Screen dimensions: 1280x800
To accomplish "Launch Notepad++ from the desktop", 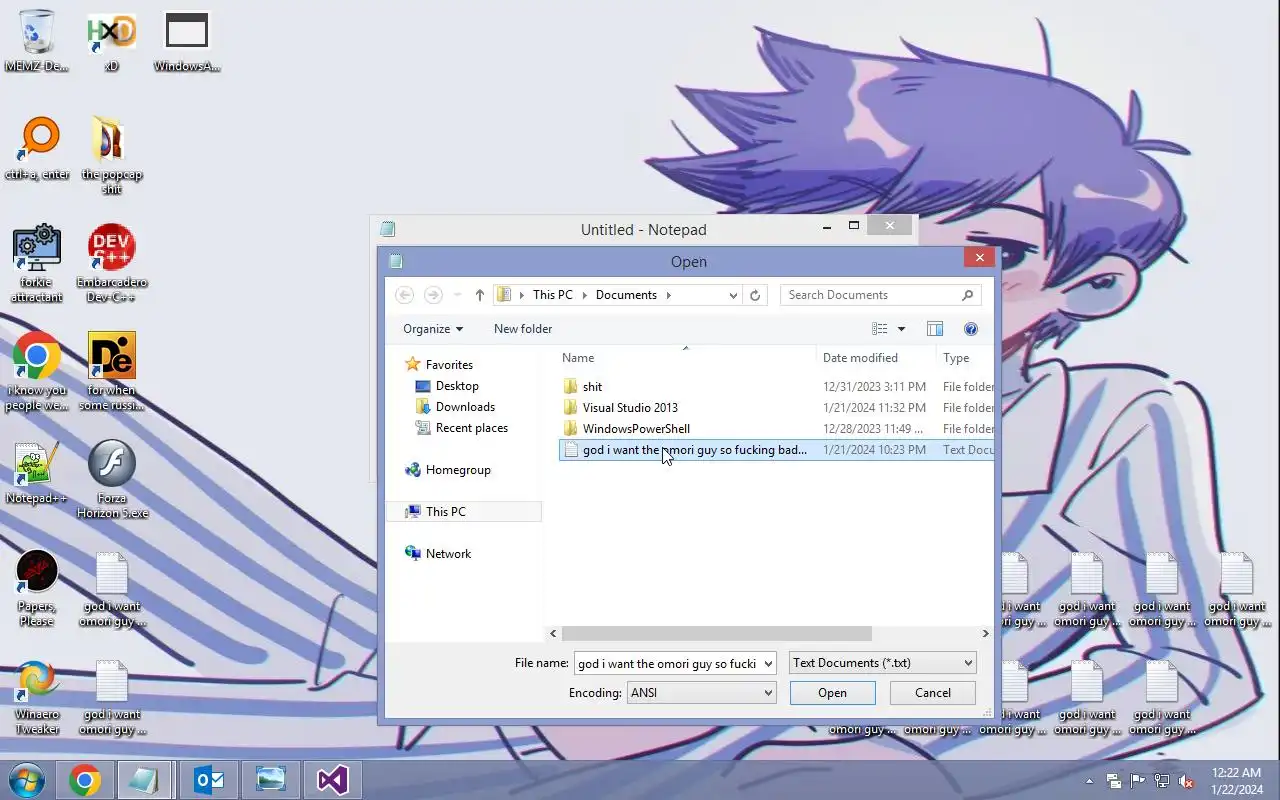I will (x=37, y=473).
